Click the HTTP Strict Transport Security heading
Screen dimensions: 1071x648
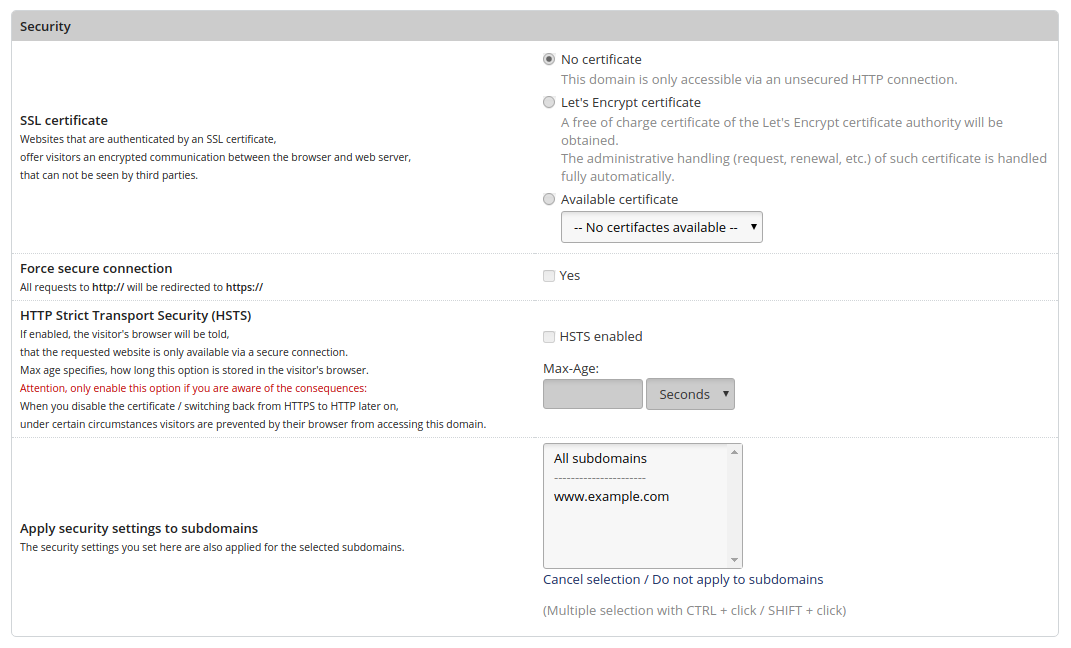(135, 315)
